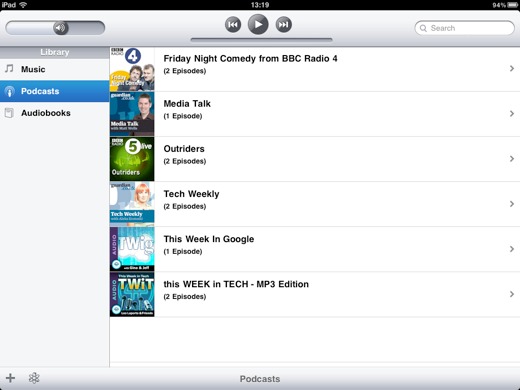Click the playback progress bar

coord(261,40)
